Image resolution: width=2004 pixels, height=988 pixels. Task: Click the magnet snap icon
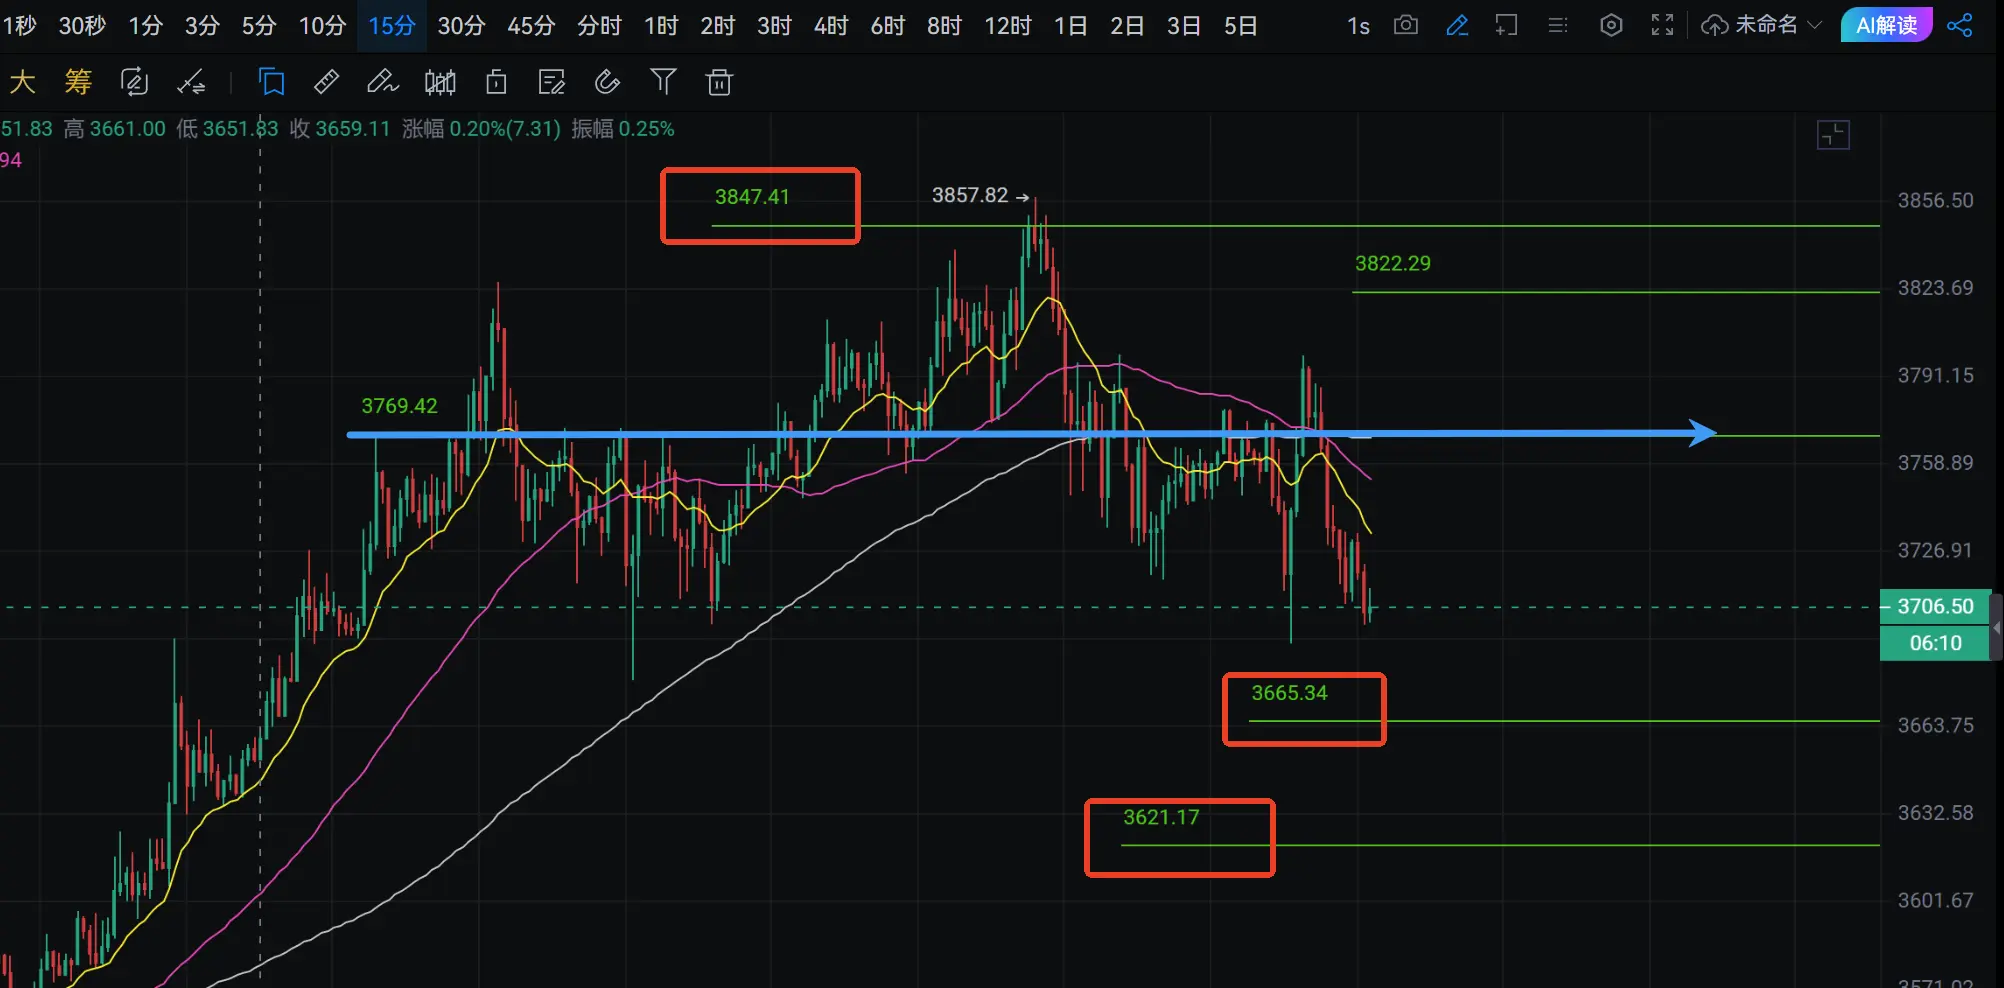pyautogui.click(x=607, y=82)
